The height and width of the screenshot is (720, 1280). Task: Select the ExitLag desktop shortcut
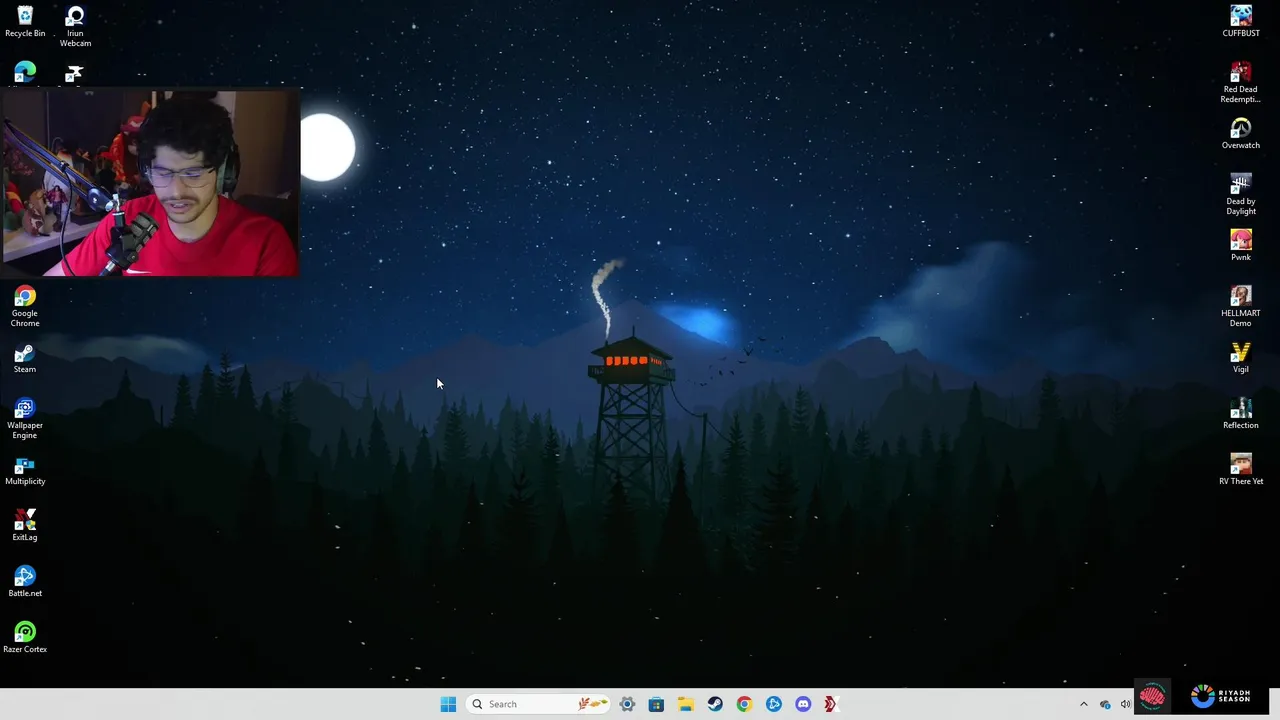pyautogui.click(x=25, y=526)
